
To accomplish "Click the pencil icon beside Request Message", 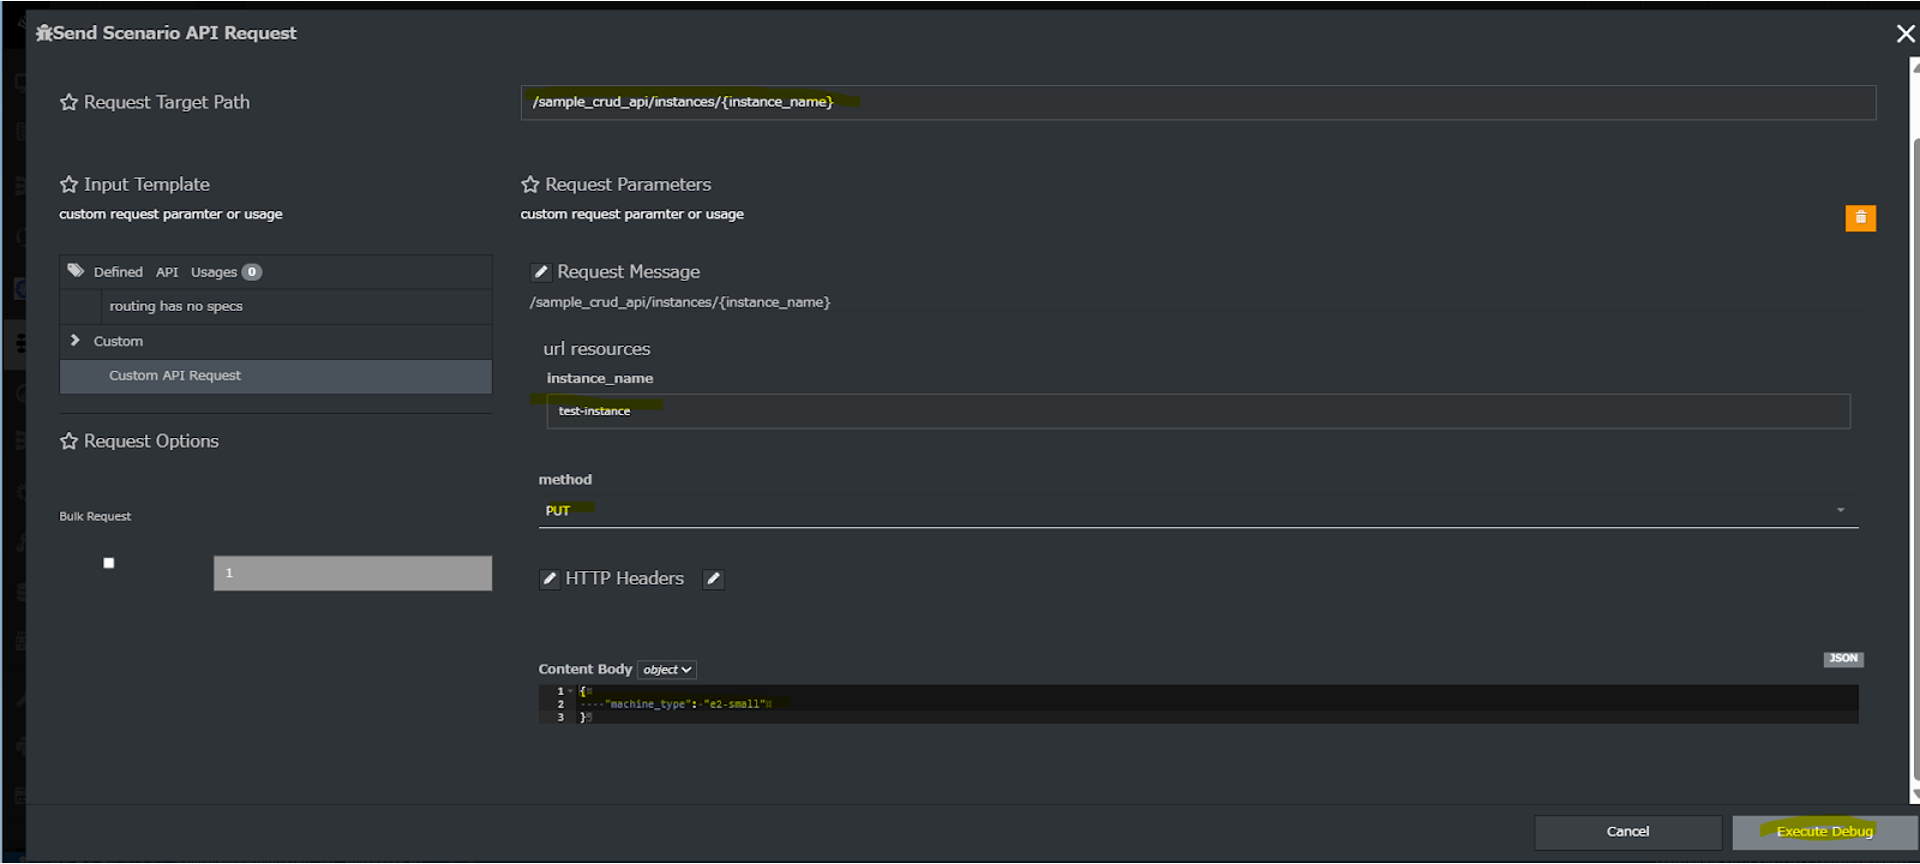I will point(541,272).
